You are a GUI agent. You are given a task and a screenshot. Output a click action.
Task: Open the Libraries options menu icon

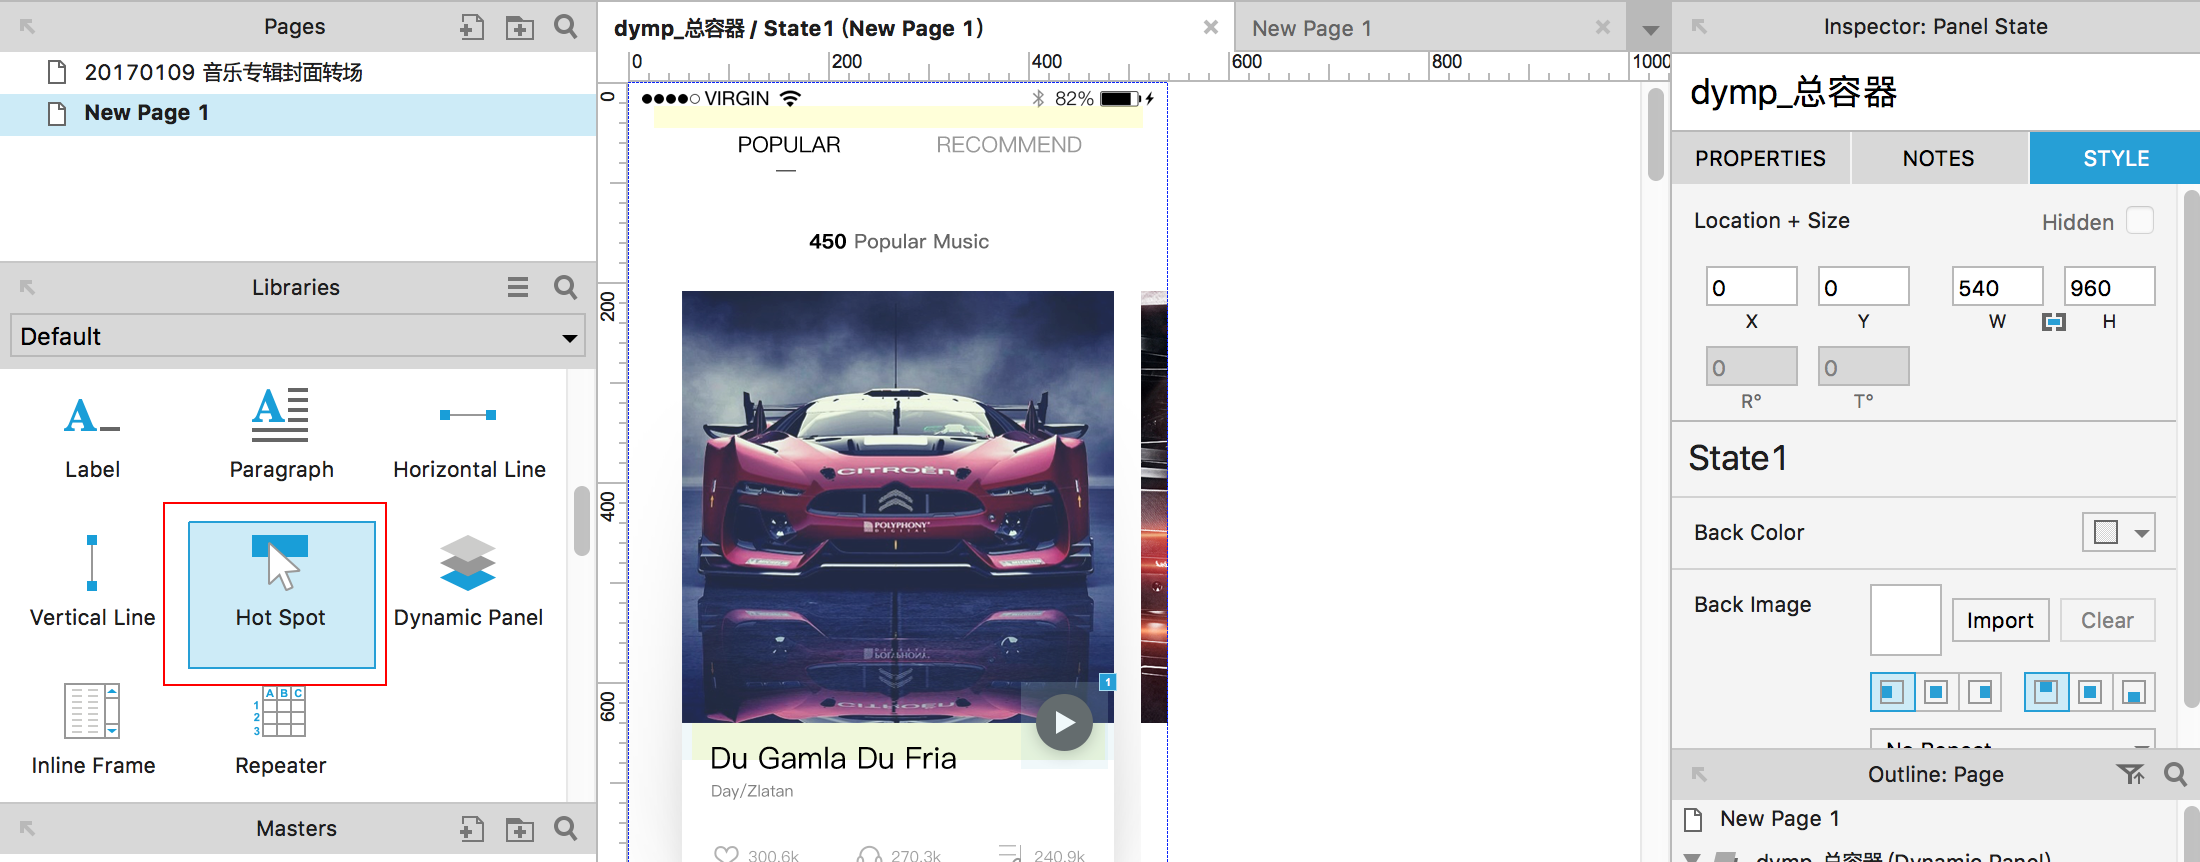pyautogui.click(x=518, y=287)
